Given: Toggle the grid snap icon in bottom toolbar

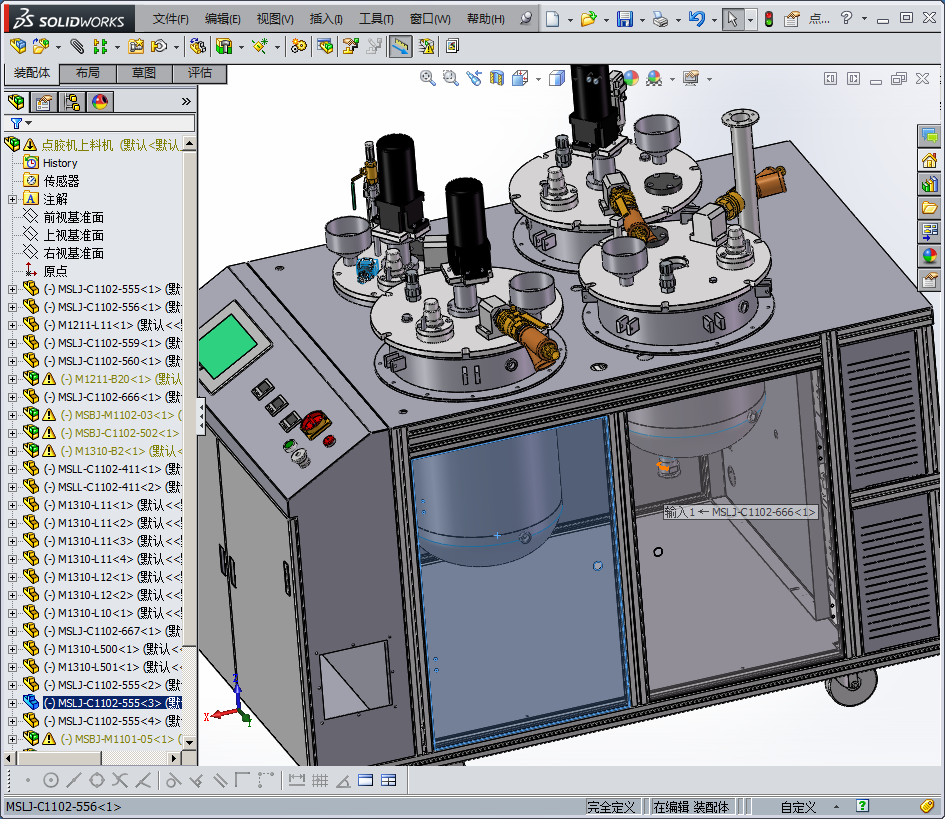Looking at the screenshot, I should [x=320, y=780].
